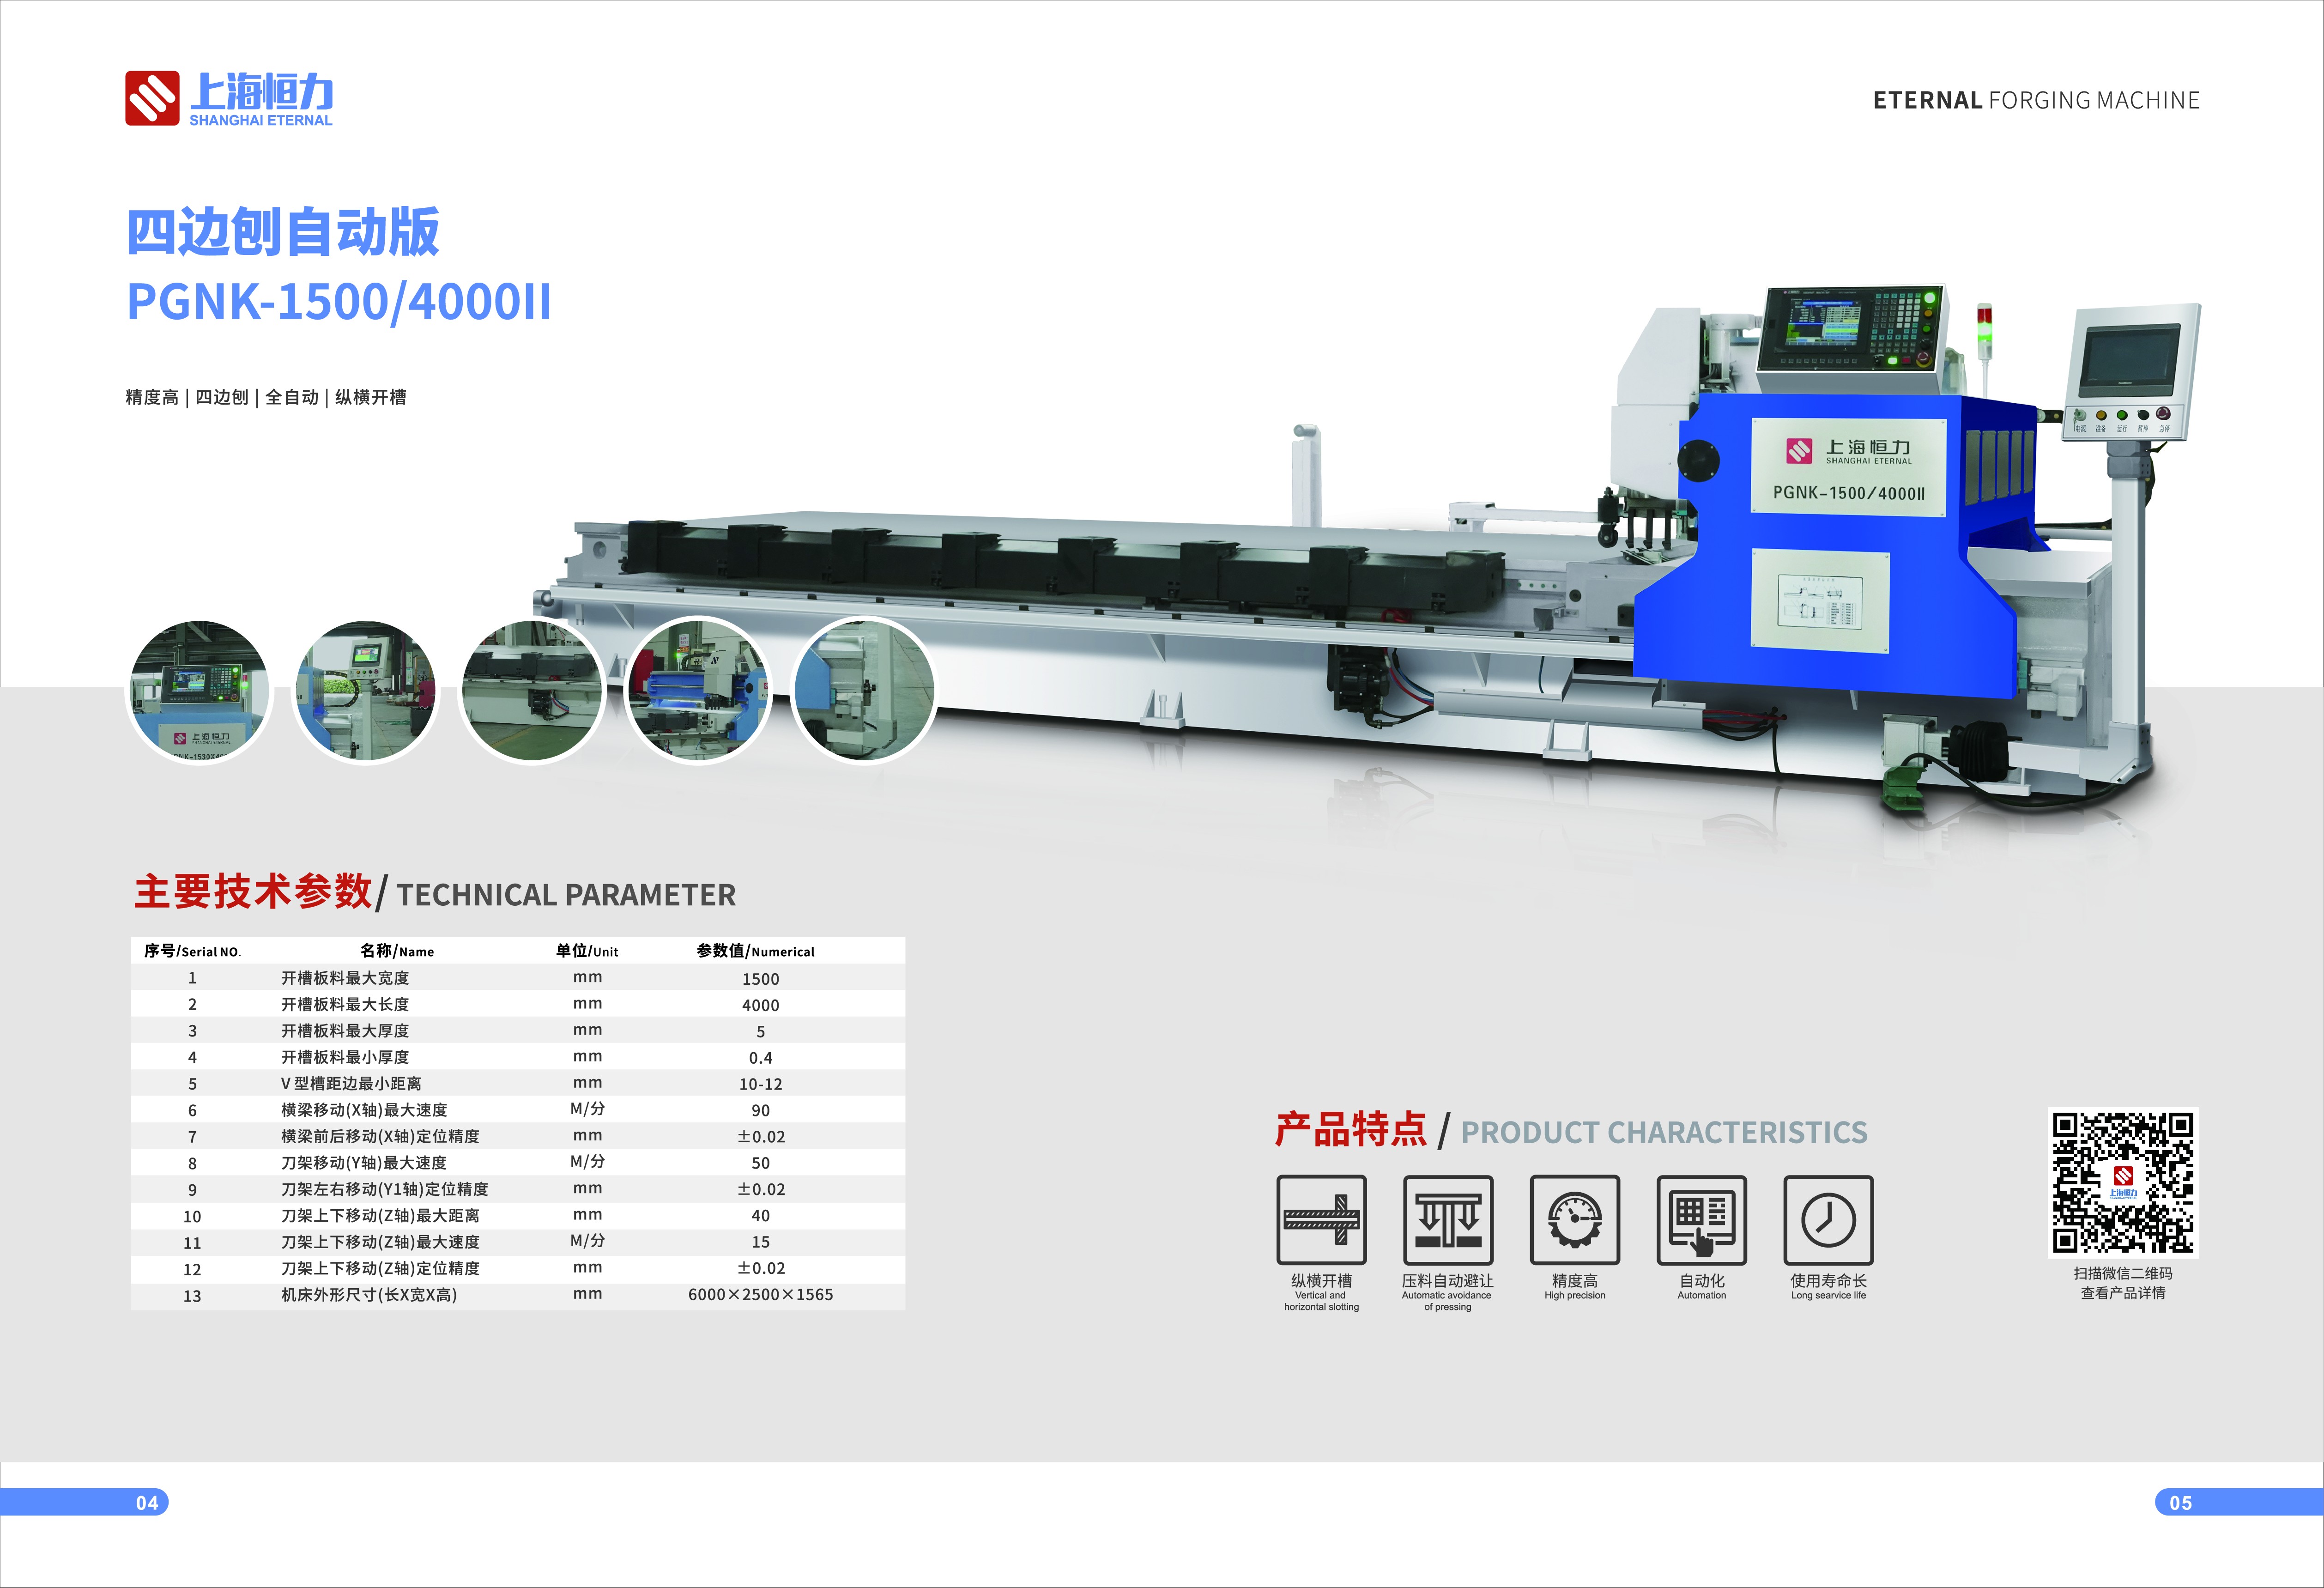The image size is (2324, 1588).
Task: Click the 纵横开槽 feature label
Action: point(1321,1281)
